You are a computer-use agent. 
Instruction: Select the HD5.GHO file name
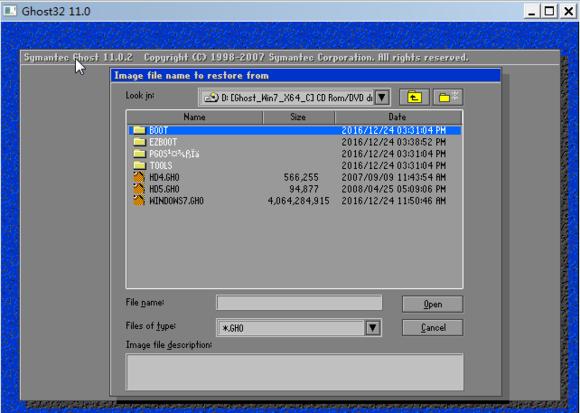click(x=164, y=189)
